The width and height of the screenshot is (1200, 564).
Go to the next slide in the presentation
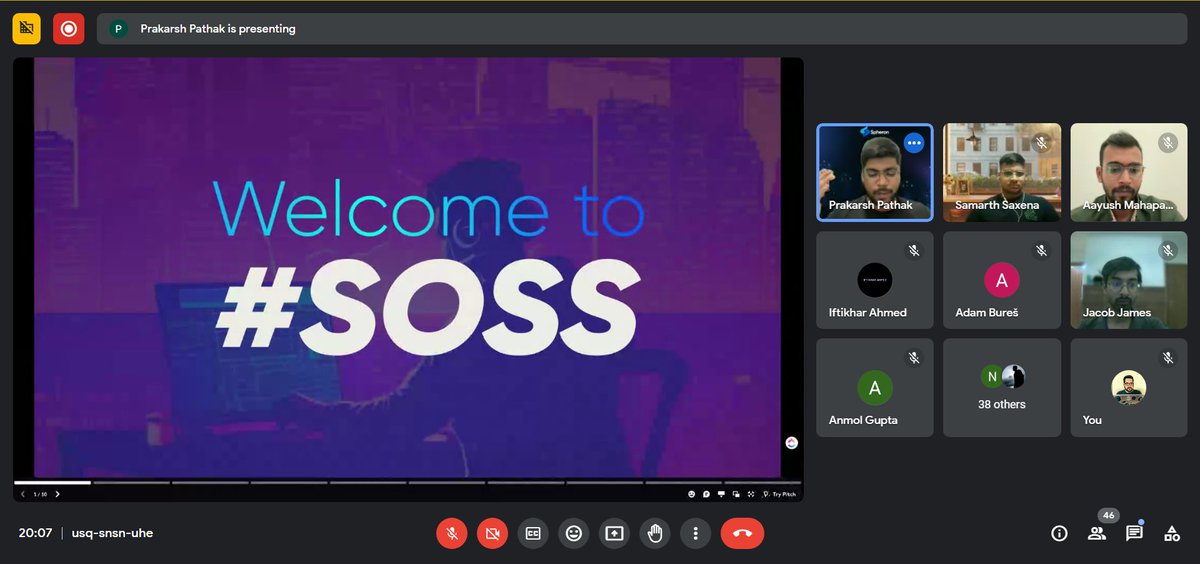click(x=57, y=494)
